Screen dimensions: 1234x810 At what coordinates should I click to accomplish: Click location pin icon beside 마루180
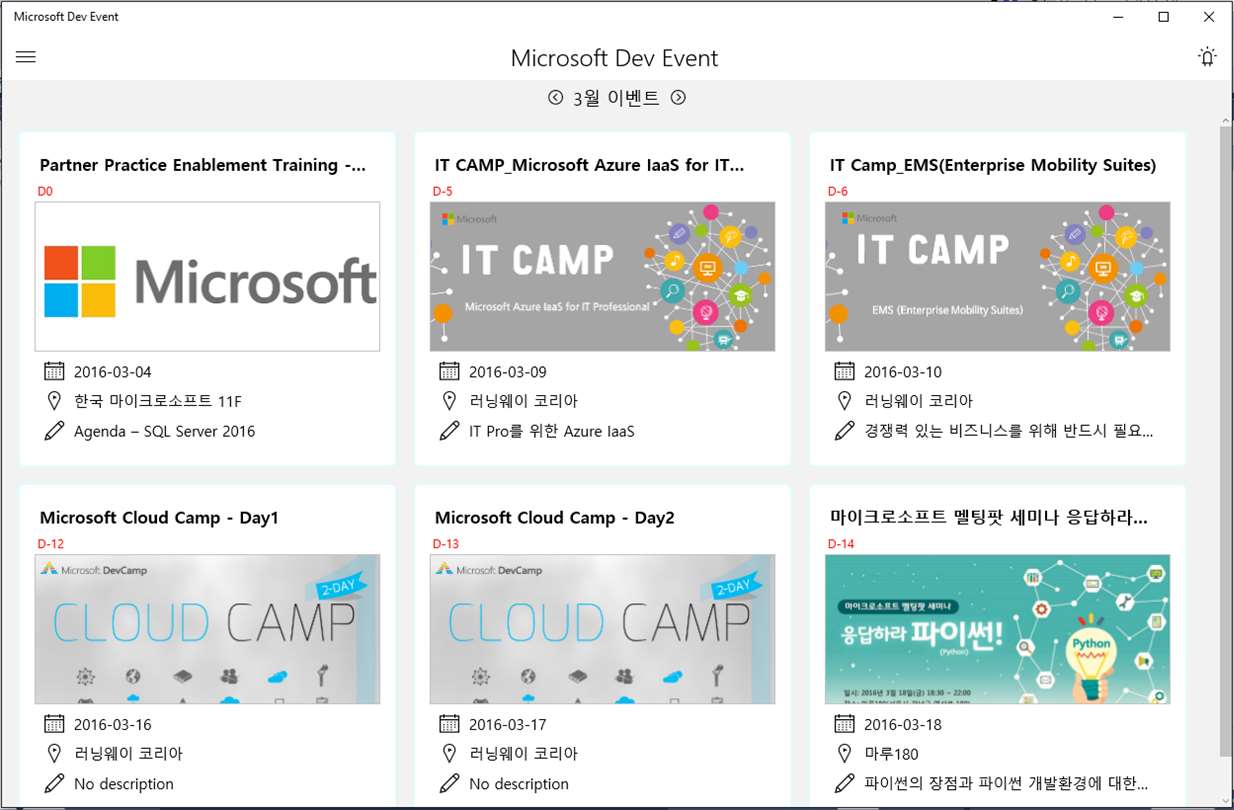pos(844,753)
